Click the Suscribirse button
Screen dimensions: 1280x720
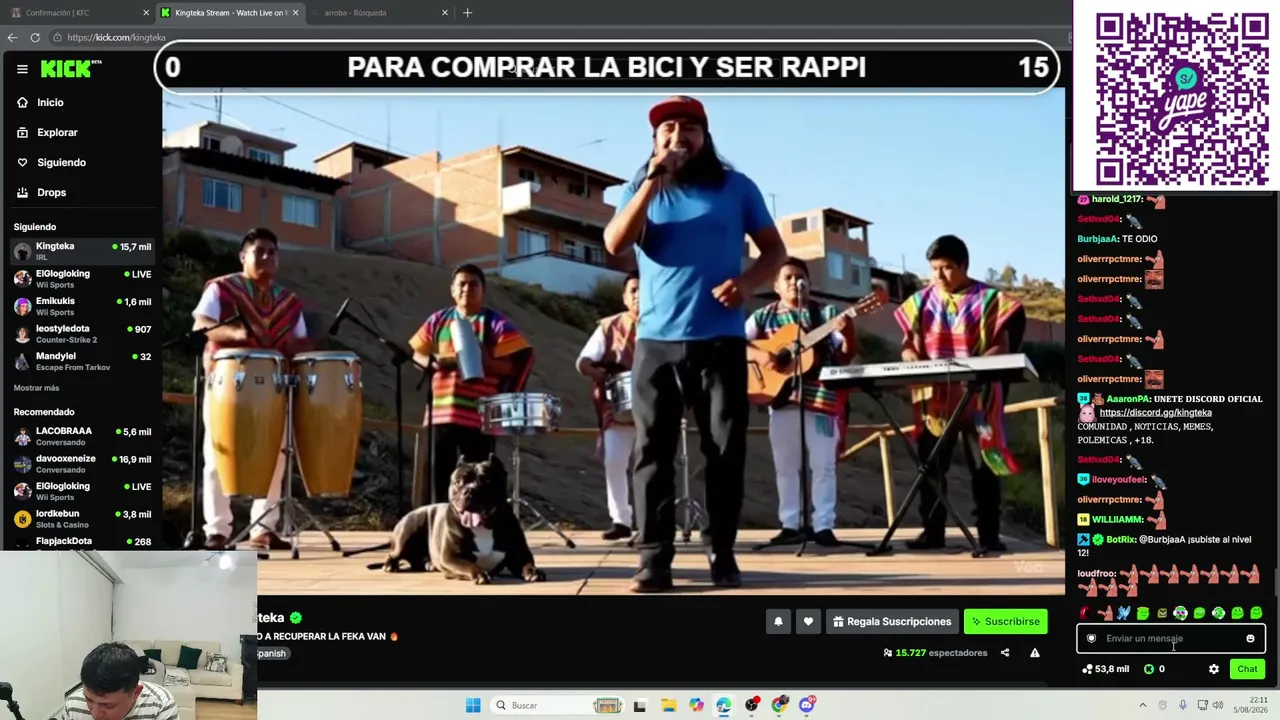point(1005,621)
